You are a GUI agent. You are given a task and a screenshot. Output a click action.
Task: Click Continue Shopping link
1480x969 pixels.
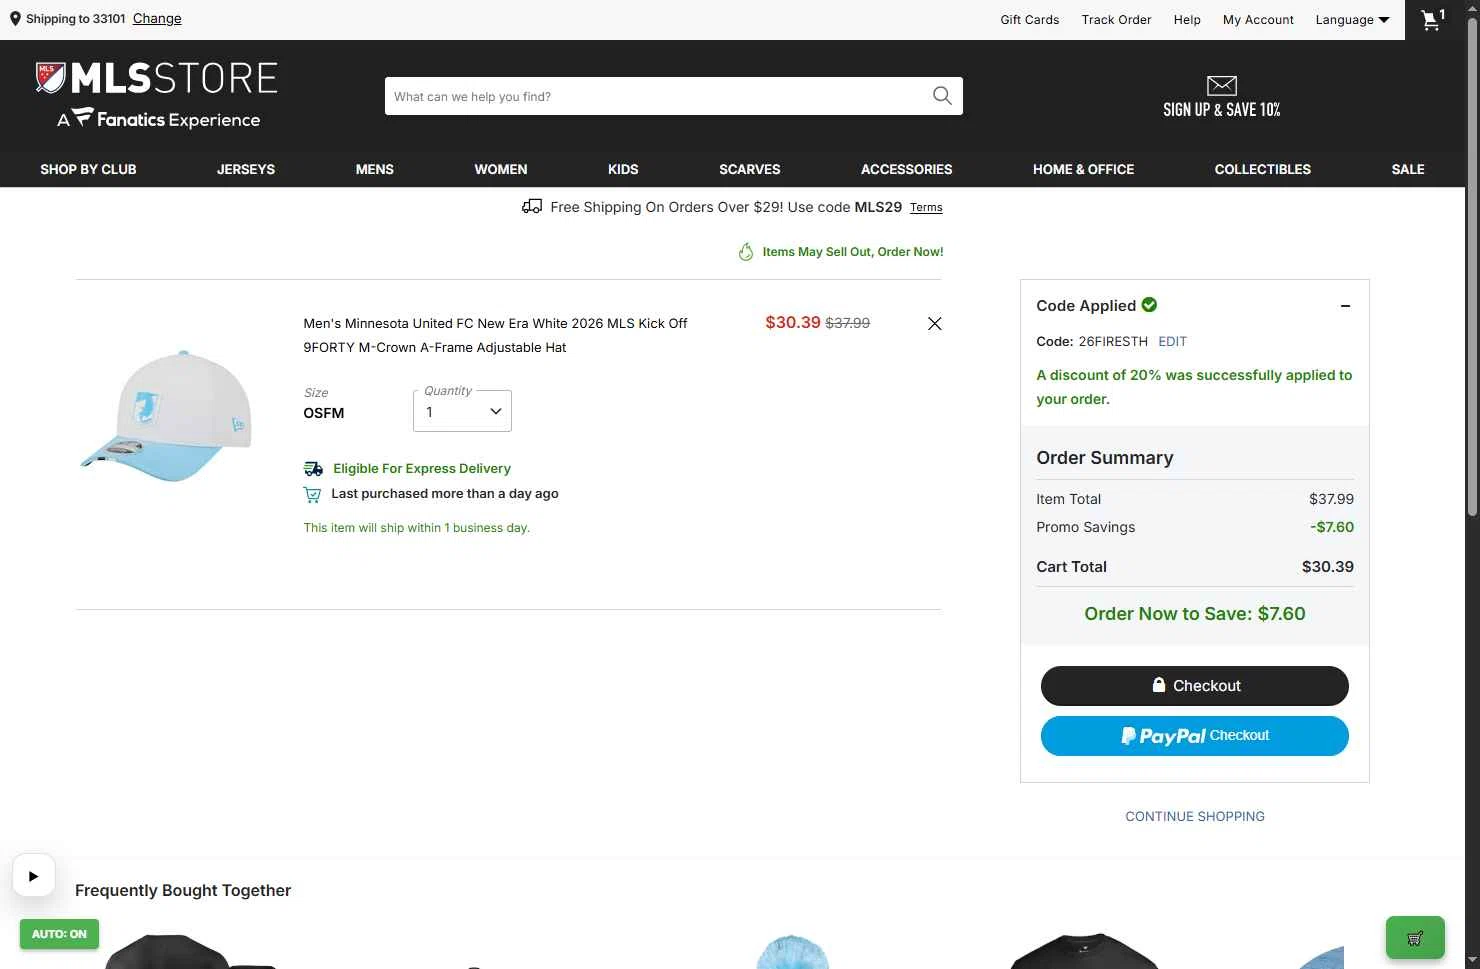(x=1195, y=816)
